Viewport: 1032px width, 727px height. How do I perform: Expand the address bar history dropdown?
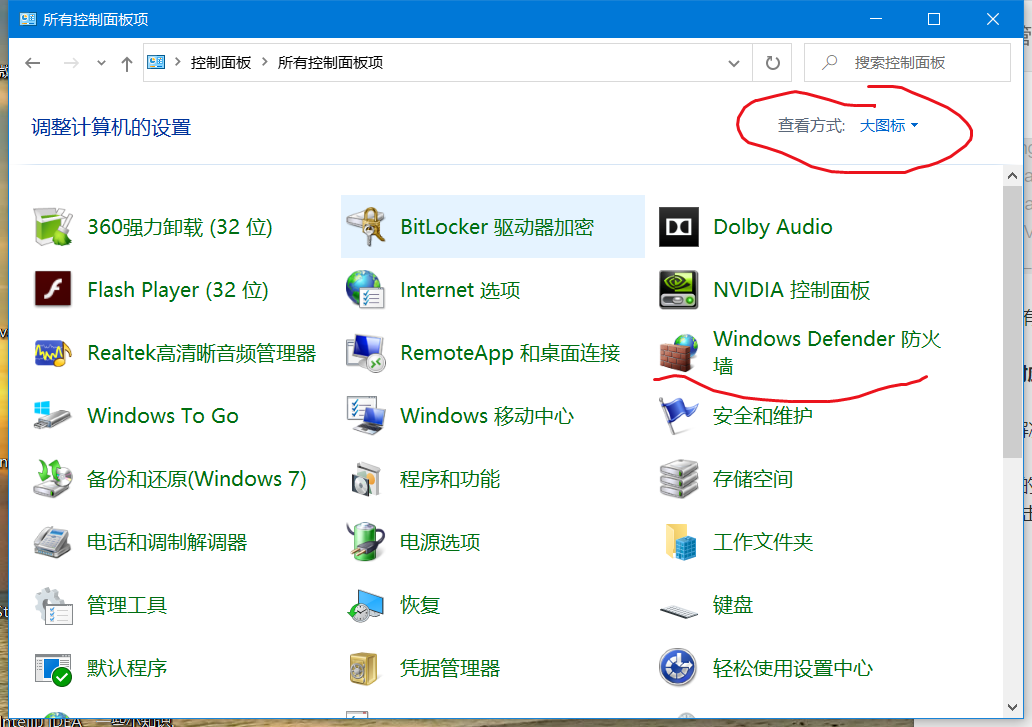[x=734, y=63]
